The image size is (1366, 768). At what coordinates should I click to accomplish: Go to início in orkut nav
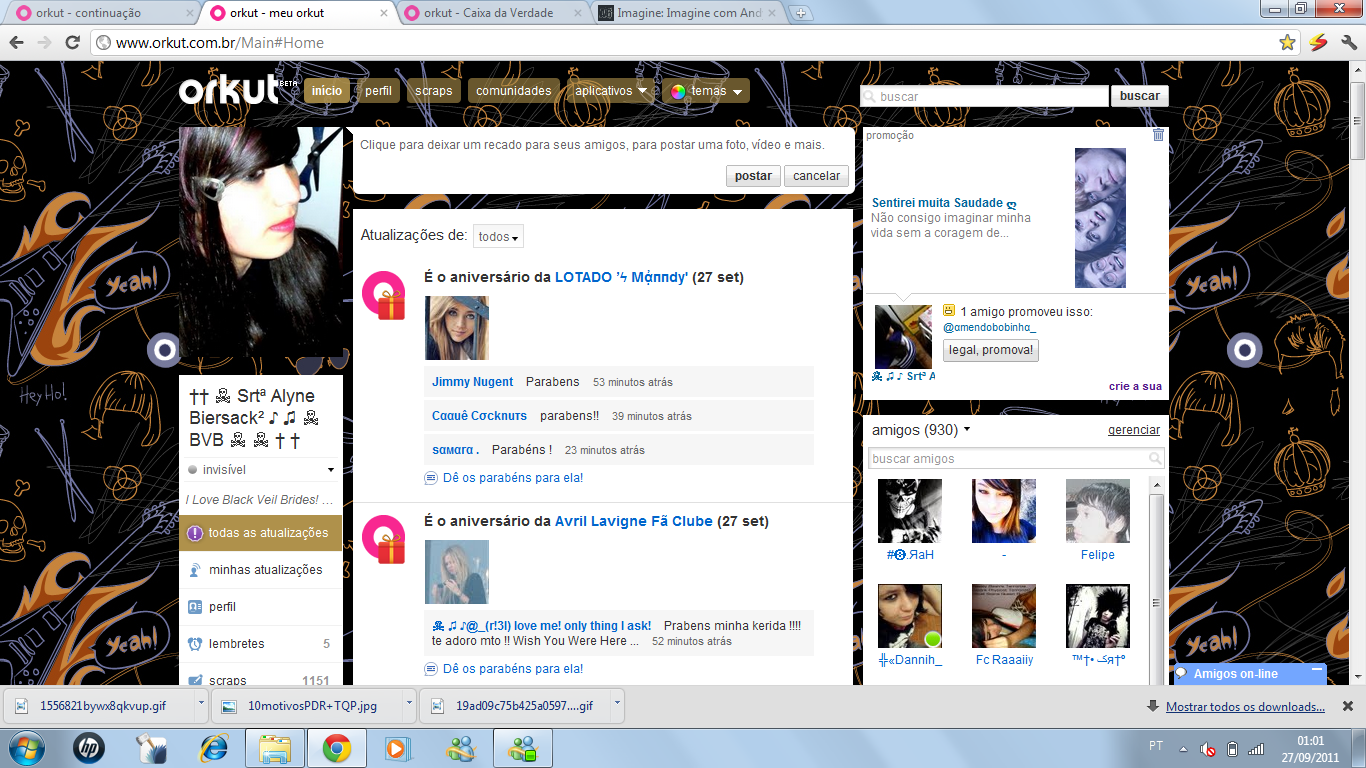click(x=327, y=91)
